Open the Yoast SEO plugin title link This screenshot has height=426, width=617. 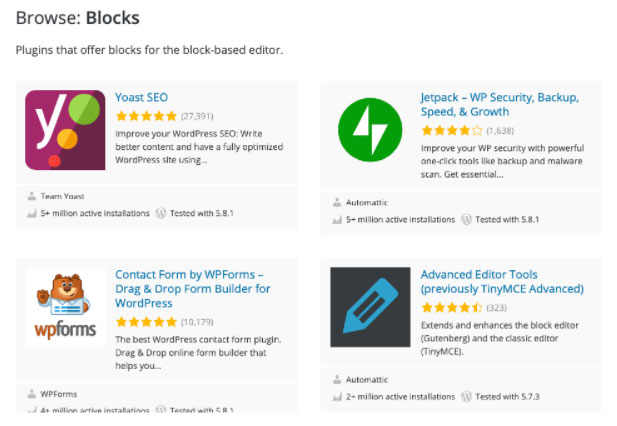(x=142, y=99)
